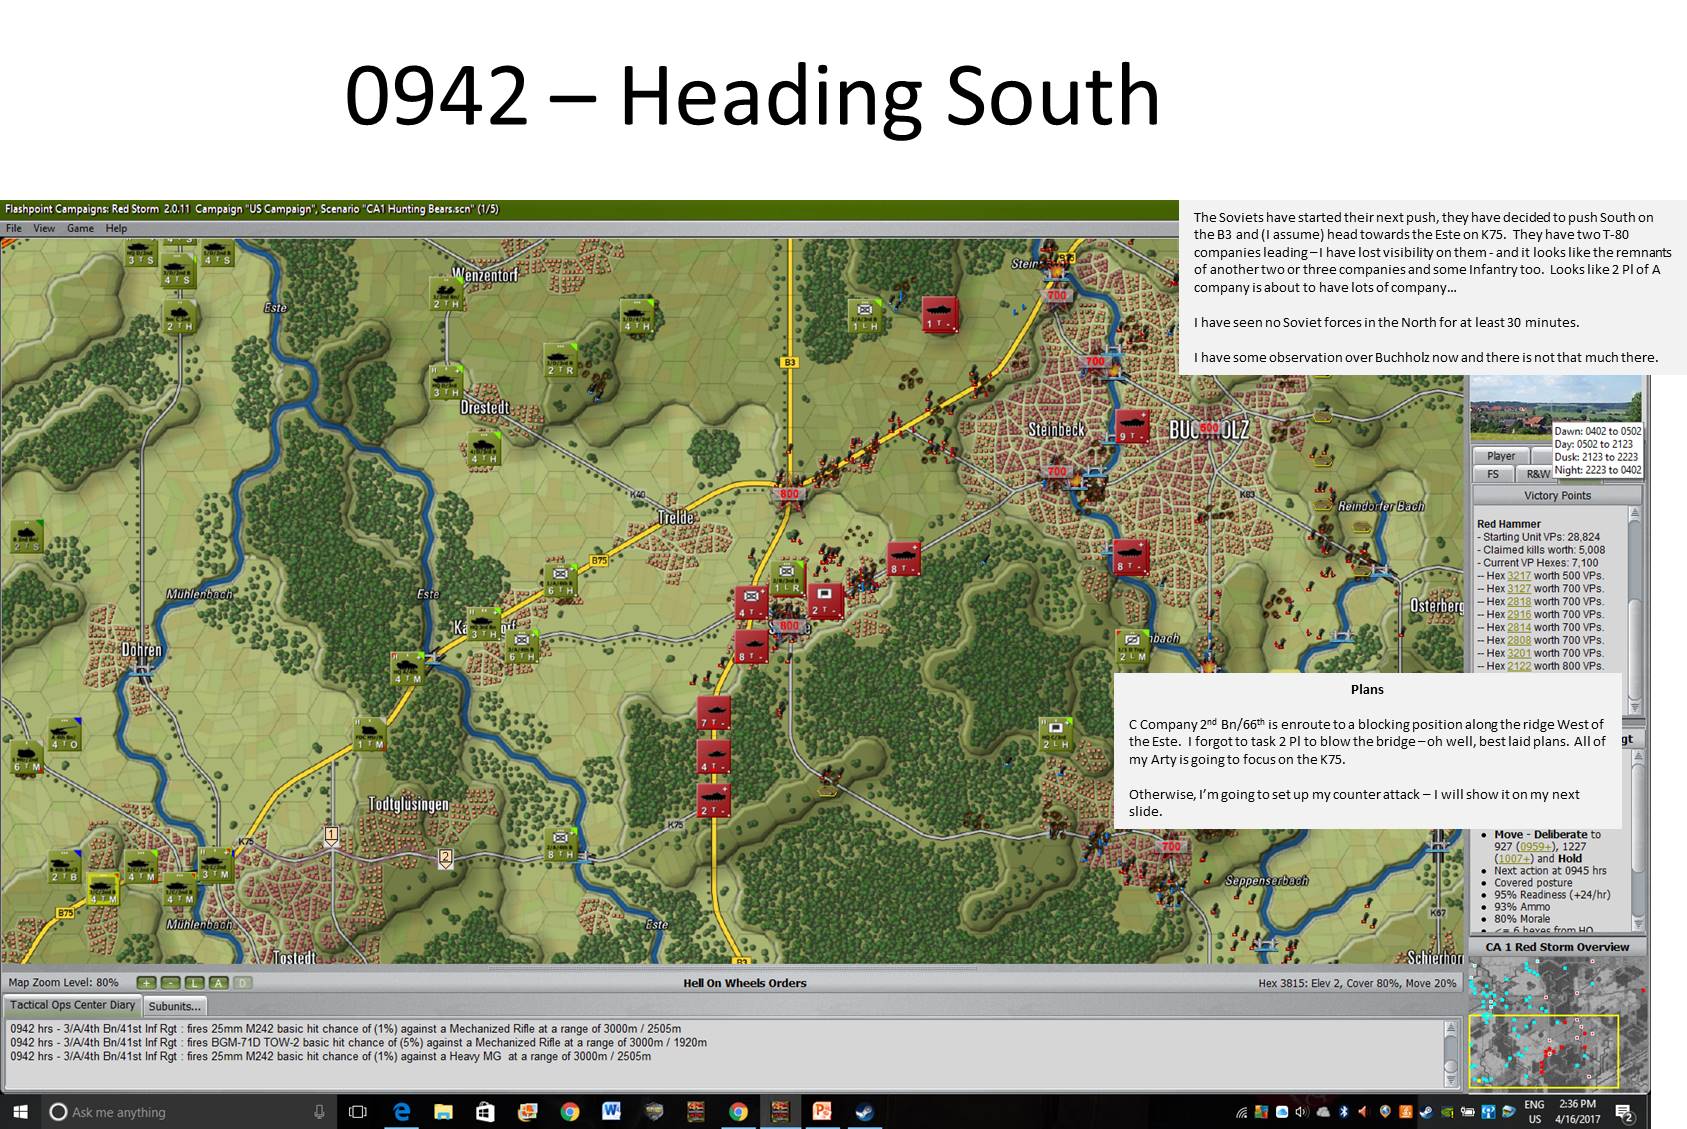Select US 2 T H unit near Wenzentorf
The height and width of the screenshot is (1129, 1687).
pyautogui.click(x=446, y=294)
